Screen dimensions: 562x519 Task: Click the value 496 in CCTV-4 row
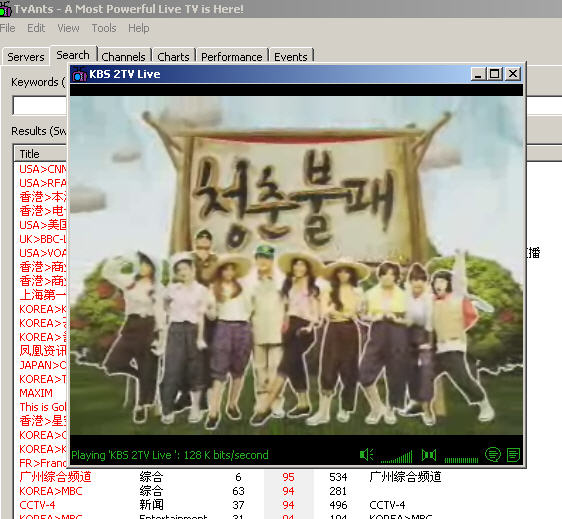click(338, 505)
